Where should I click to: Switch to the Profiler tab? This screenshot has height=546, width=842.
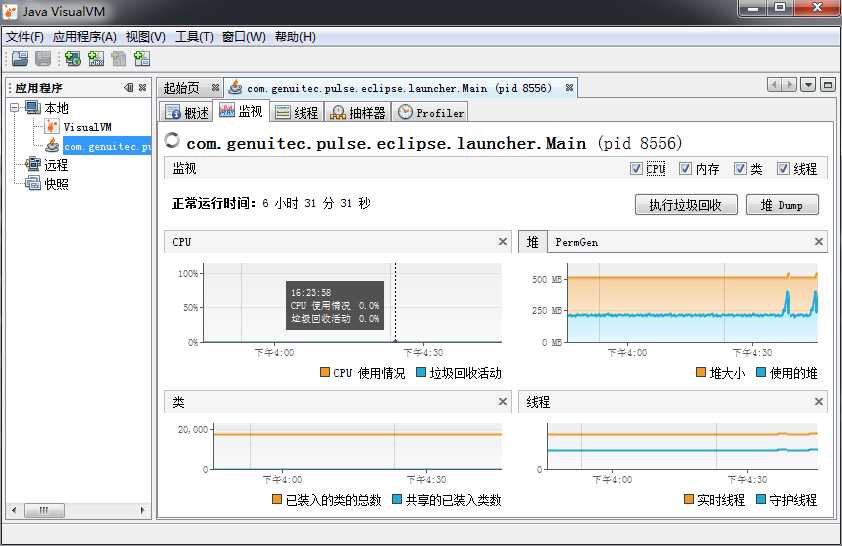[431, 112]
